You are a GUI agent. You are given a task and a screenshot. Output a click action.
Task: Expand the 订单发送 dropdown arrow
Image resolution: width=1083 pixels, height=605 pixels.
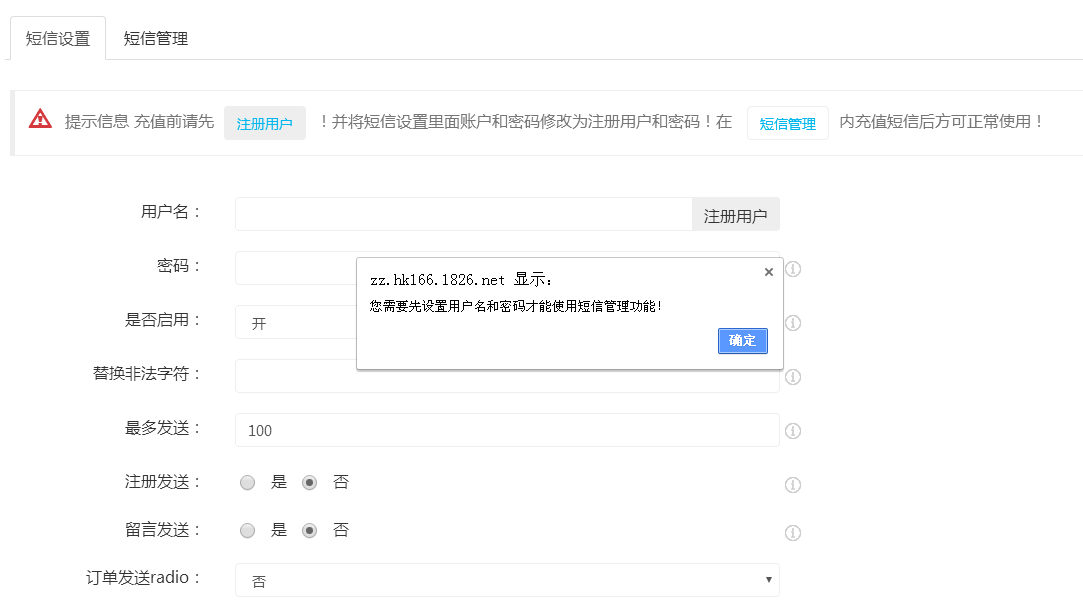[768, 578]
